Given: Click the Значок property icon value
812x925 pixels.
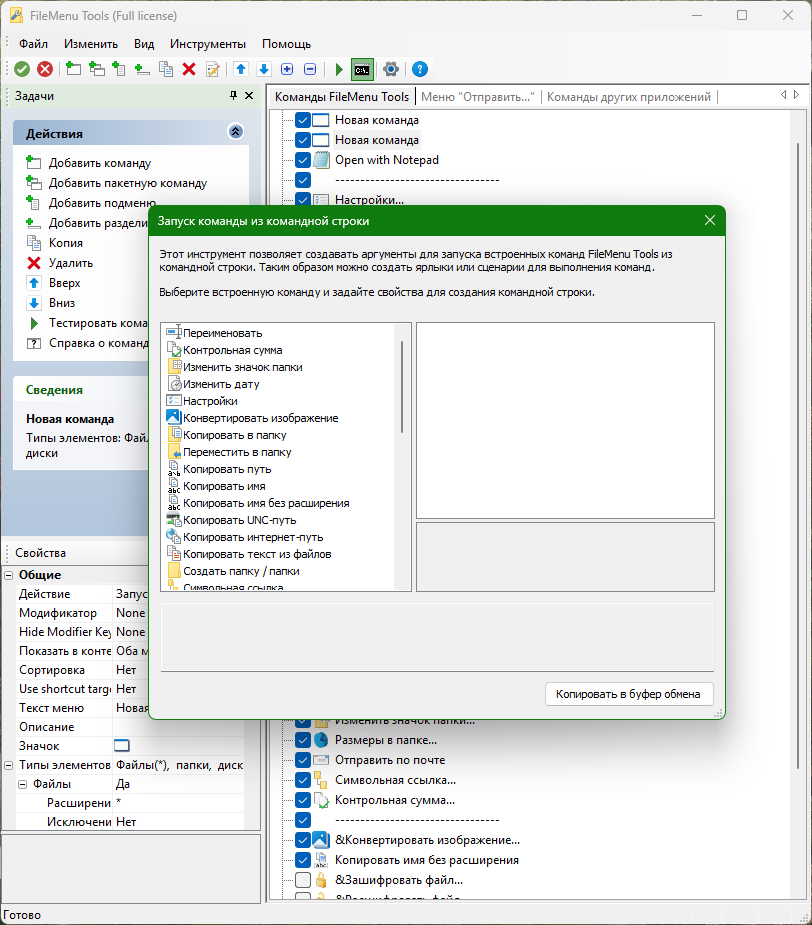Looking at the screenshot, I should coord(122,746).
